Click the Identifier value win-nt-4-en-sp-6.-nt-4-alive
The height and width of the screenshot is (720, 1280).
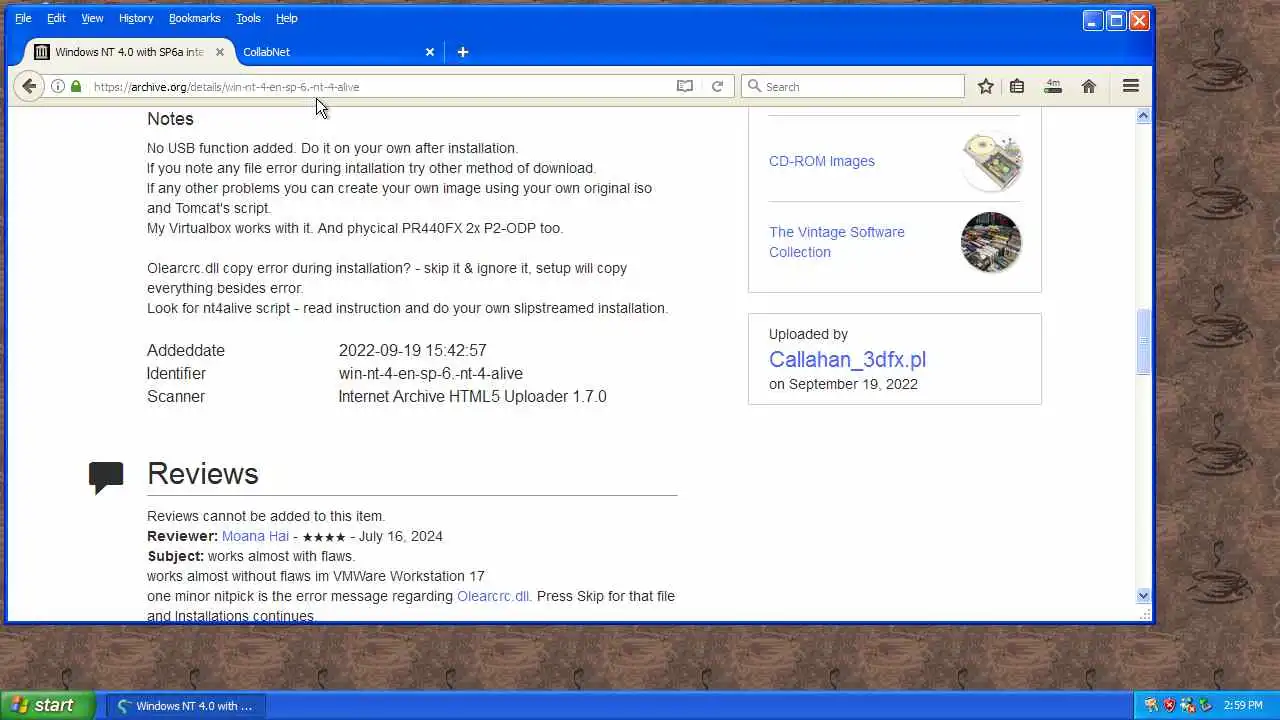pos(431,373)
